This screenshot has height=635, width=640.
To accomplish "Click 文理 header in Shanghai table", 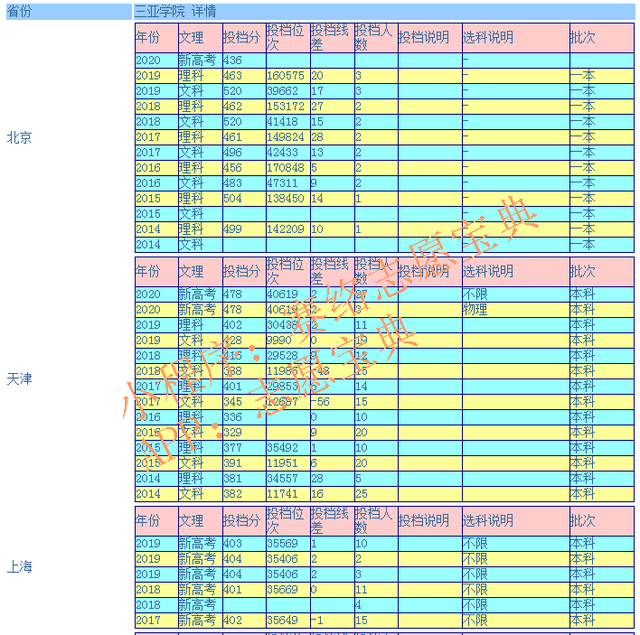I will click(x=200, y=521).
